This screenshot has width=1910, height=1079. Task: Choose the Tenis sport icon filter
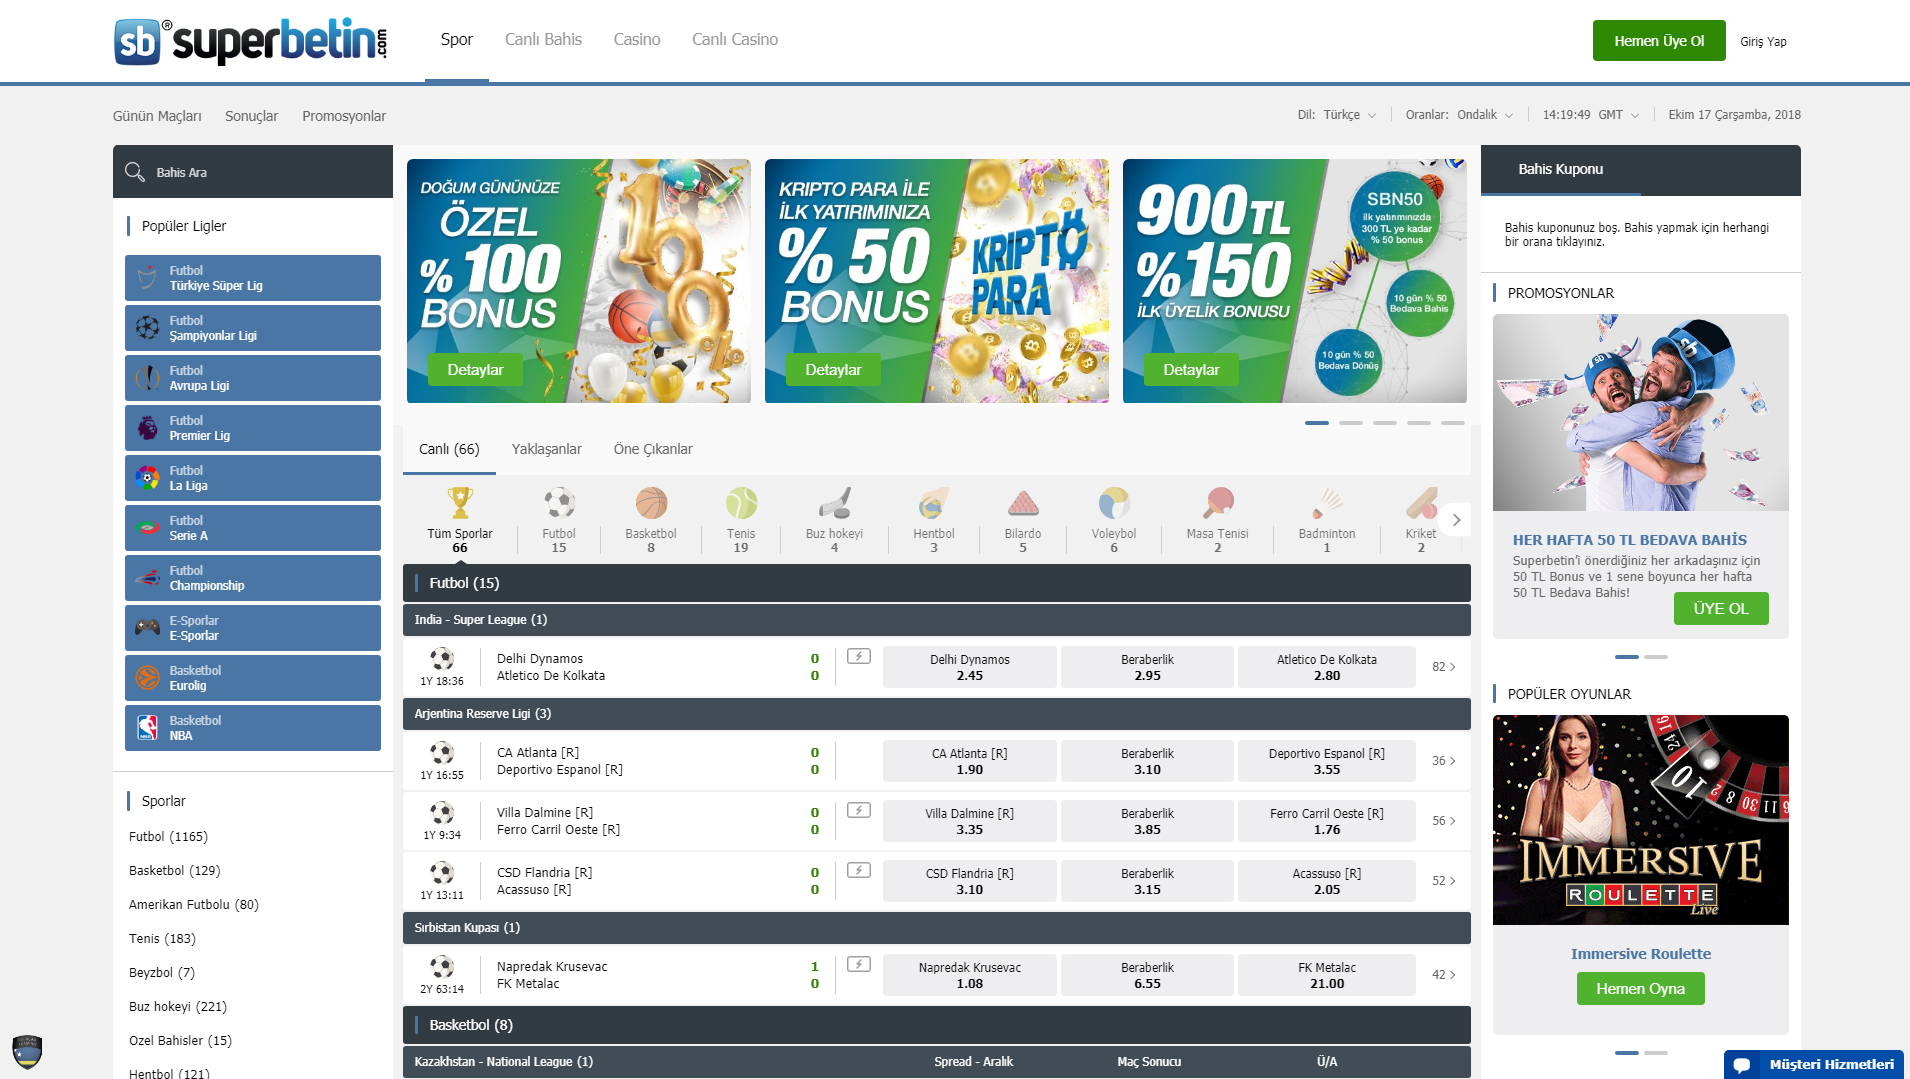pyautogui.click(x=741, y=503)
